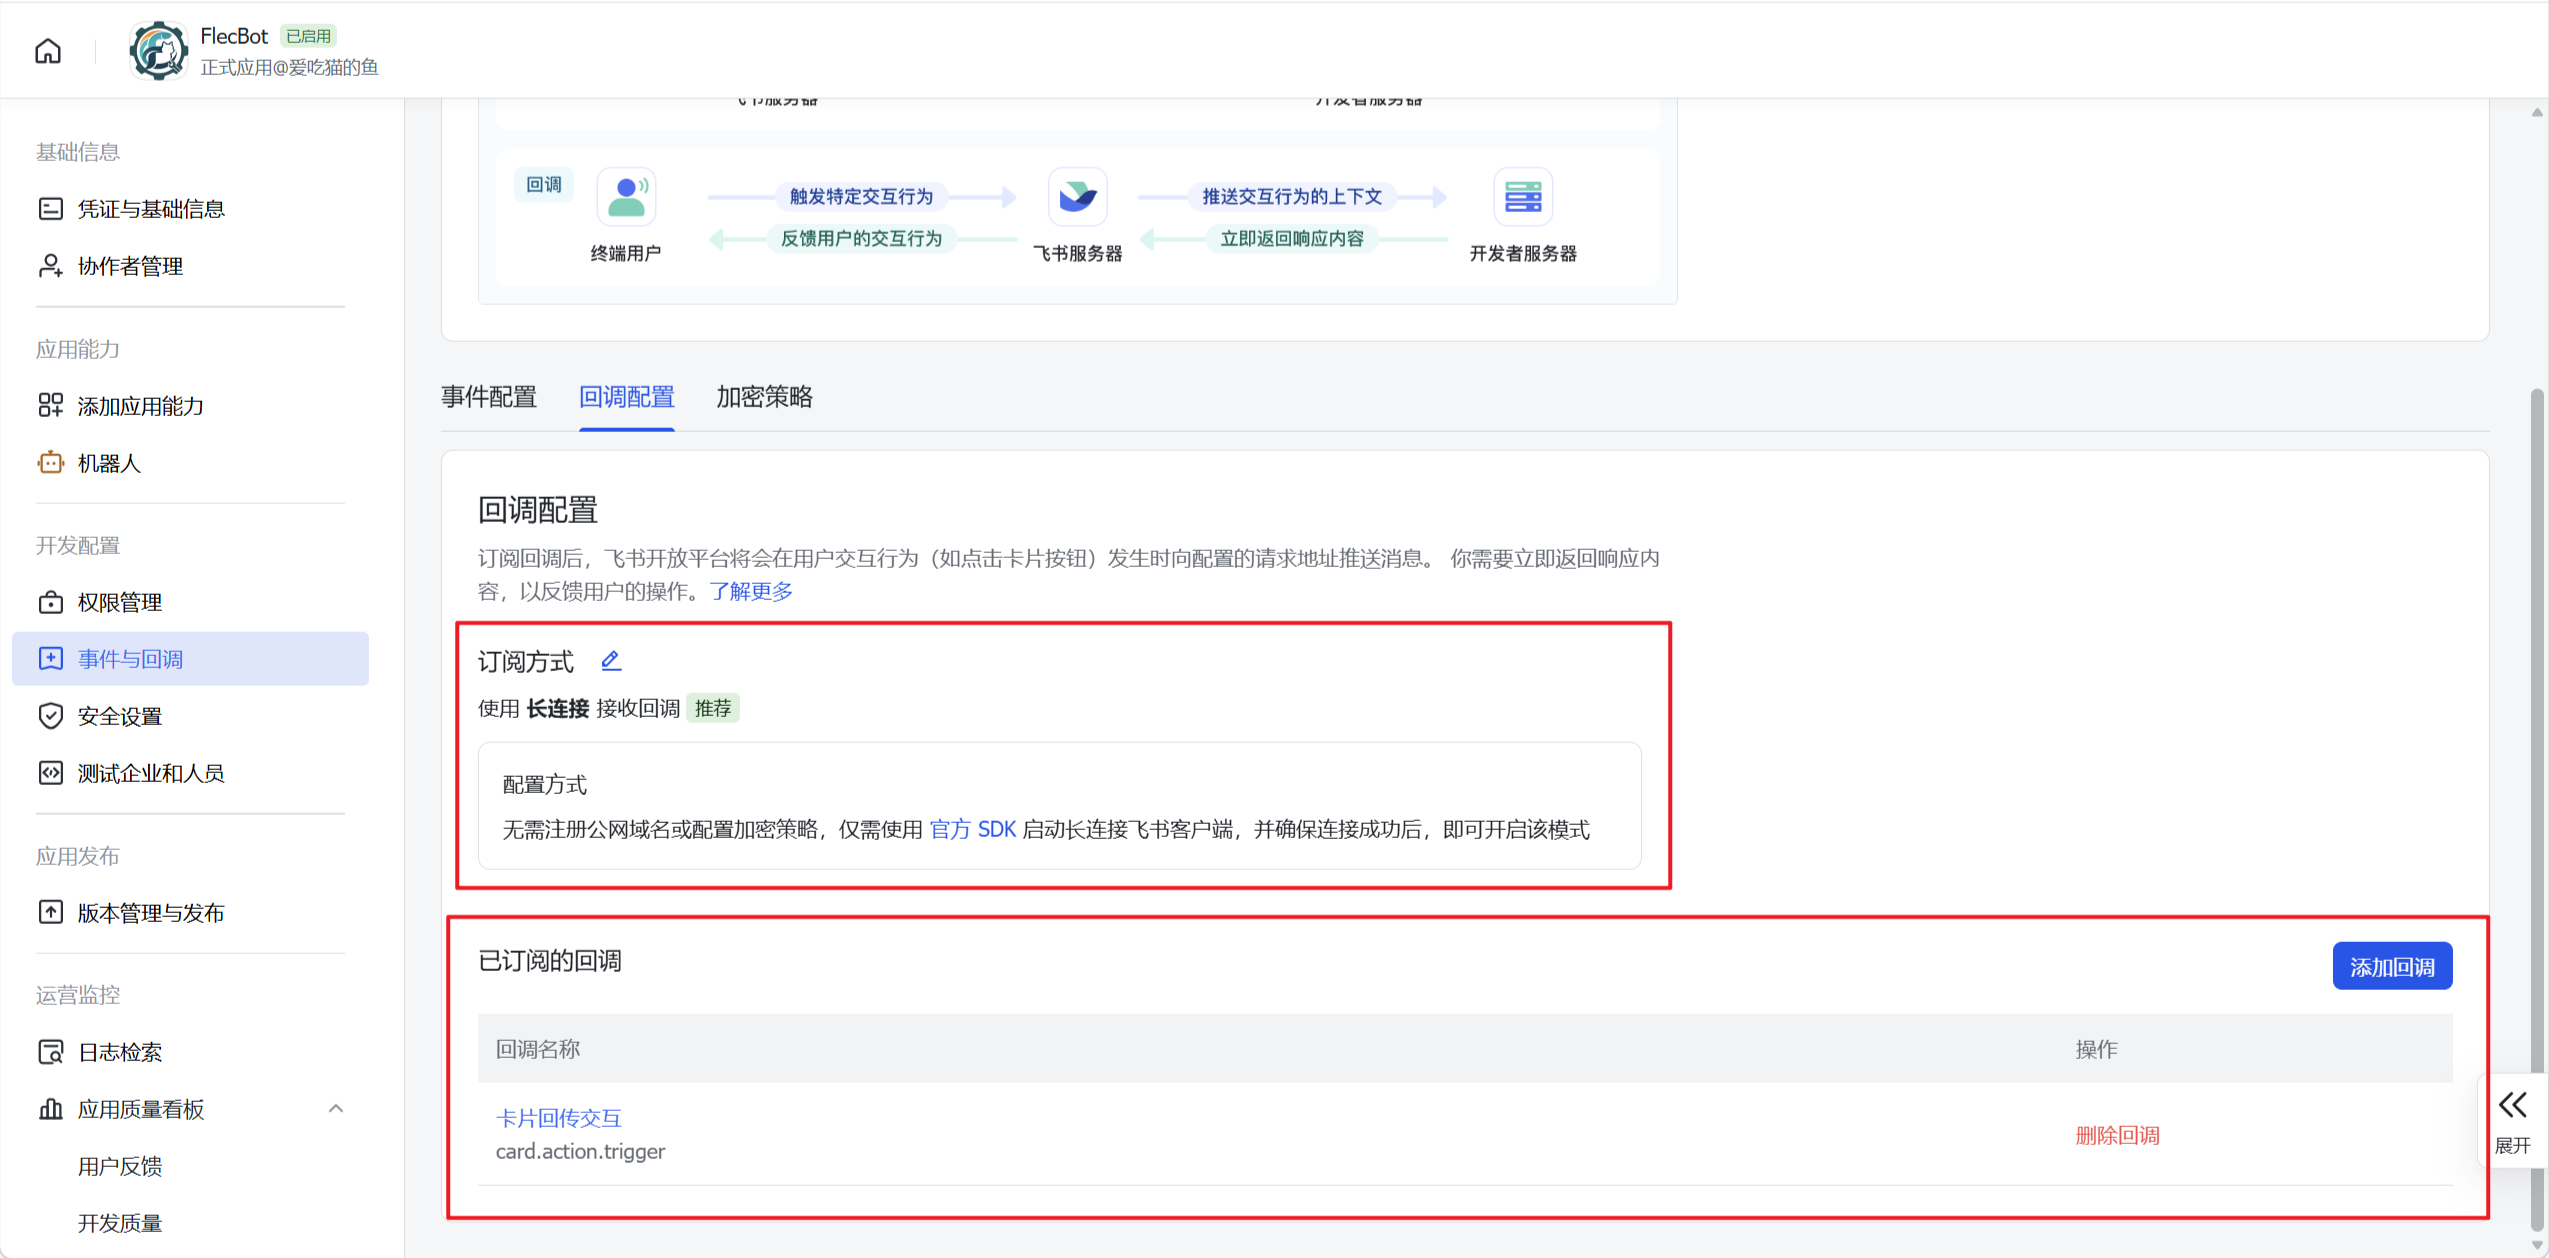Select the 推荐 tag beside 长连接

713,708
